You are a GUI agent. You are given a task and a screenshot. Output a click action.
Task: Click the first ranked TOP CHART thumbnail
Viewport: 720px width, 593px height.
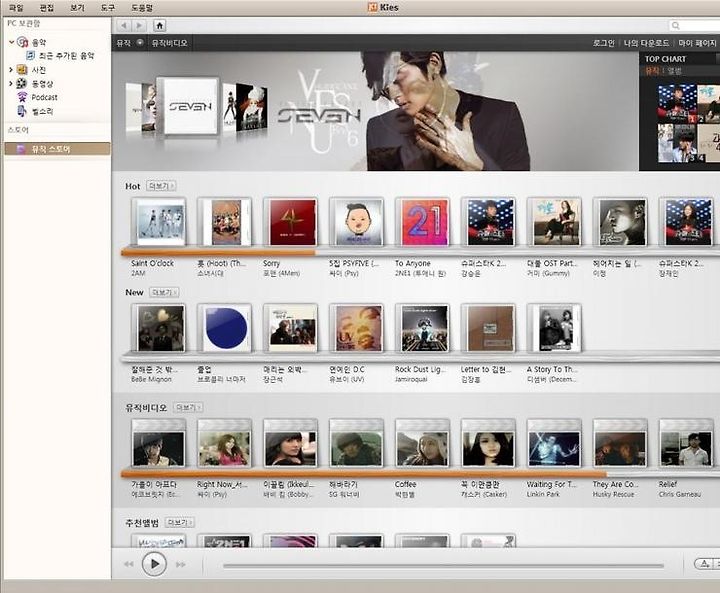tap(677, 104)
